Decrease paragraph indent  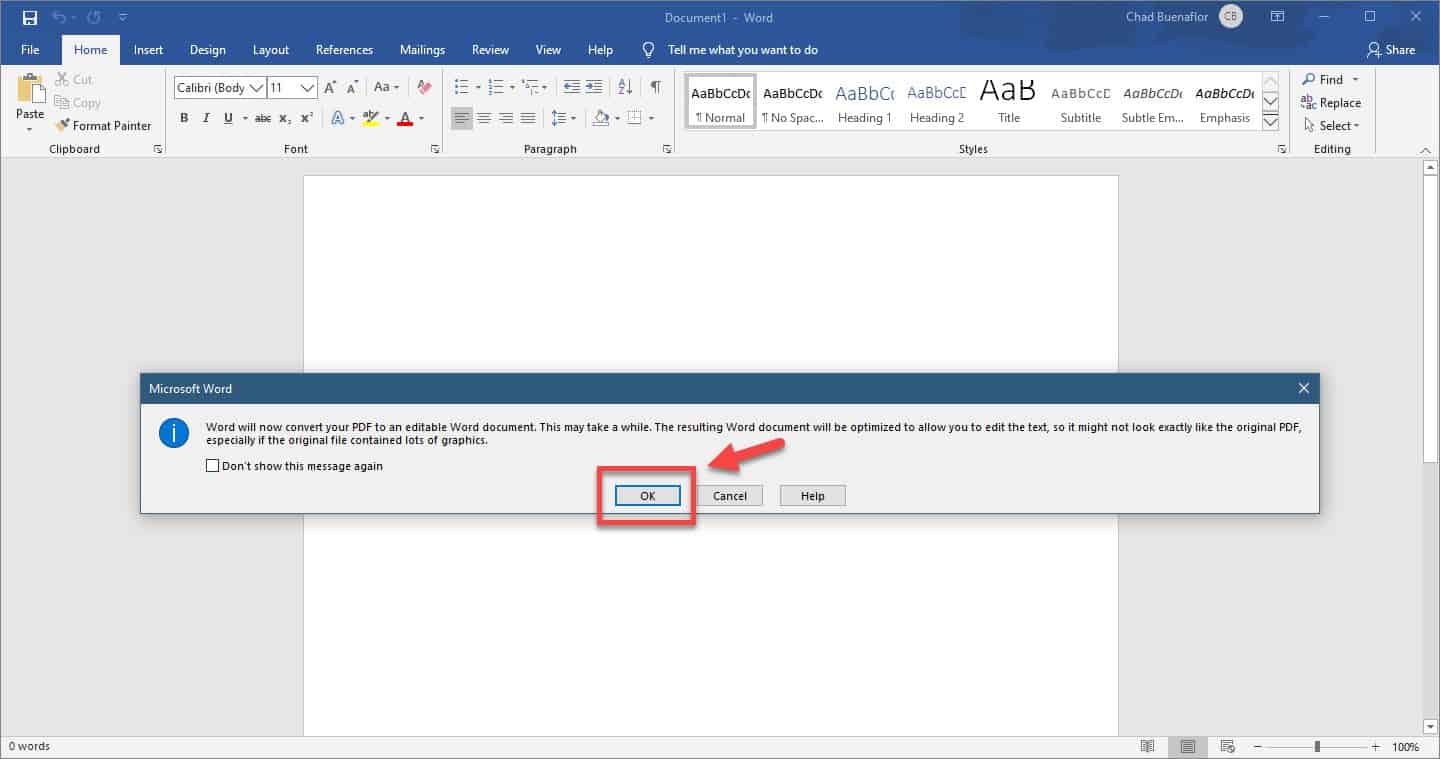click(x=571, y=87)
